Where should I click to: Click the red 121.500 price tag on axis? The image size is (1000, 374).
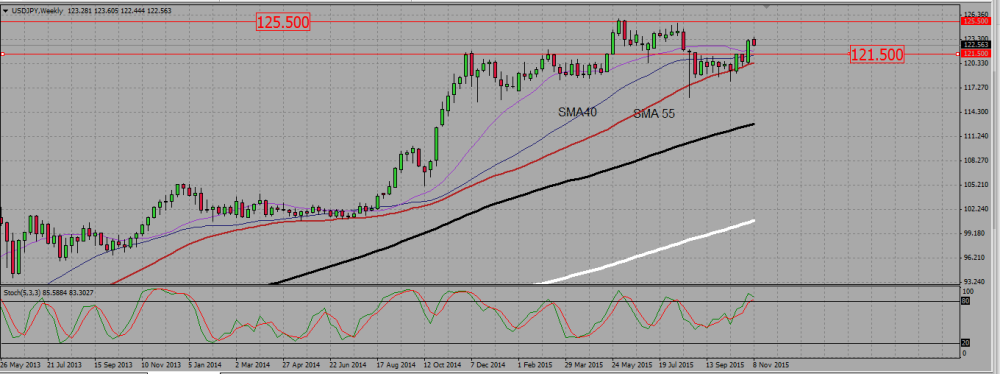coord(976,54)
